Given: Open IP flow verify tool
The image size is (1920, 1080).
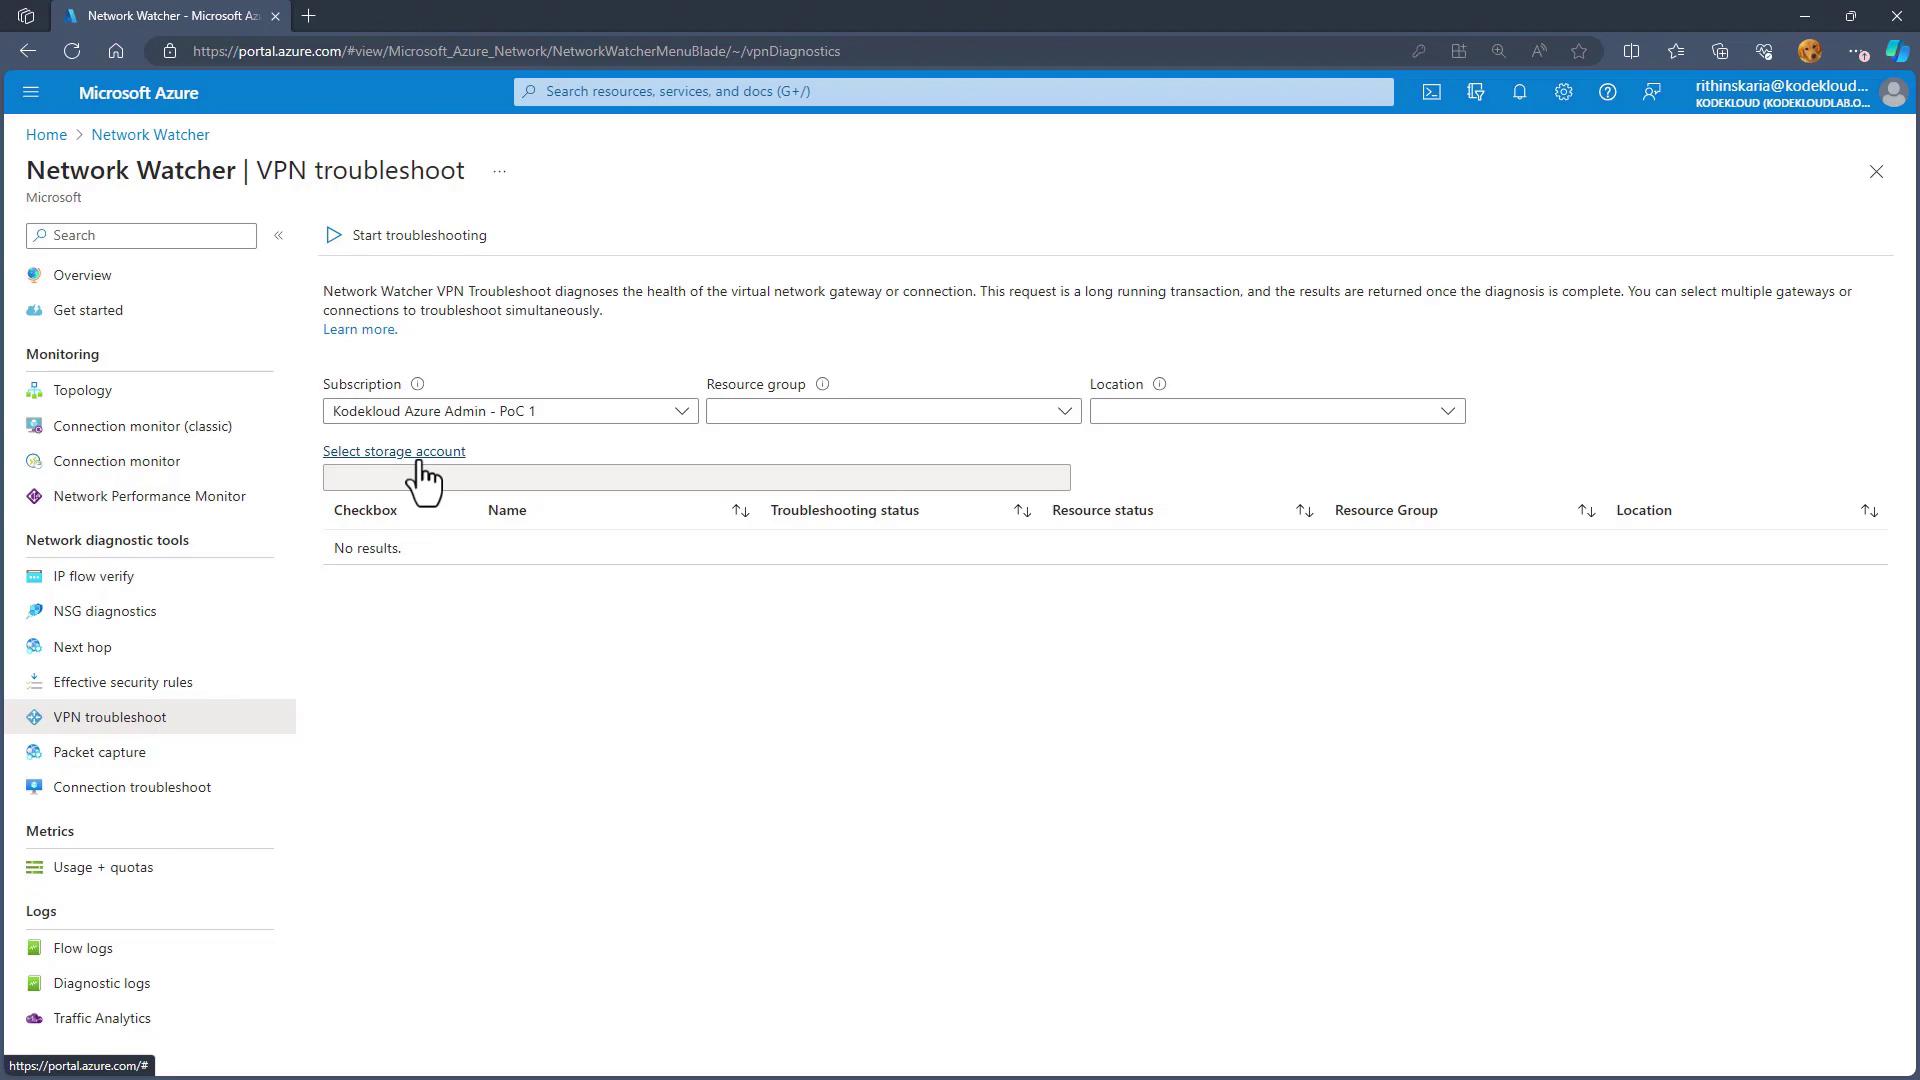Looking at the screenshot, I should pyautogui.click(x=93, y=576).
